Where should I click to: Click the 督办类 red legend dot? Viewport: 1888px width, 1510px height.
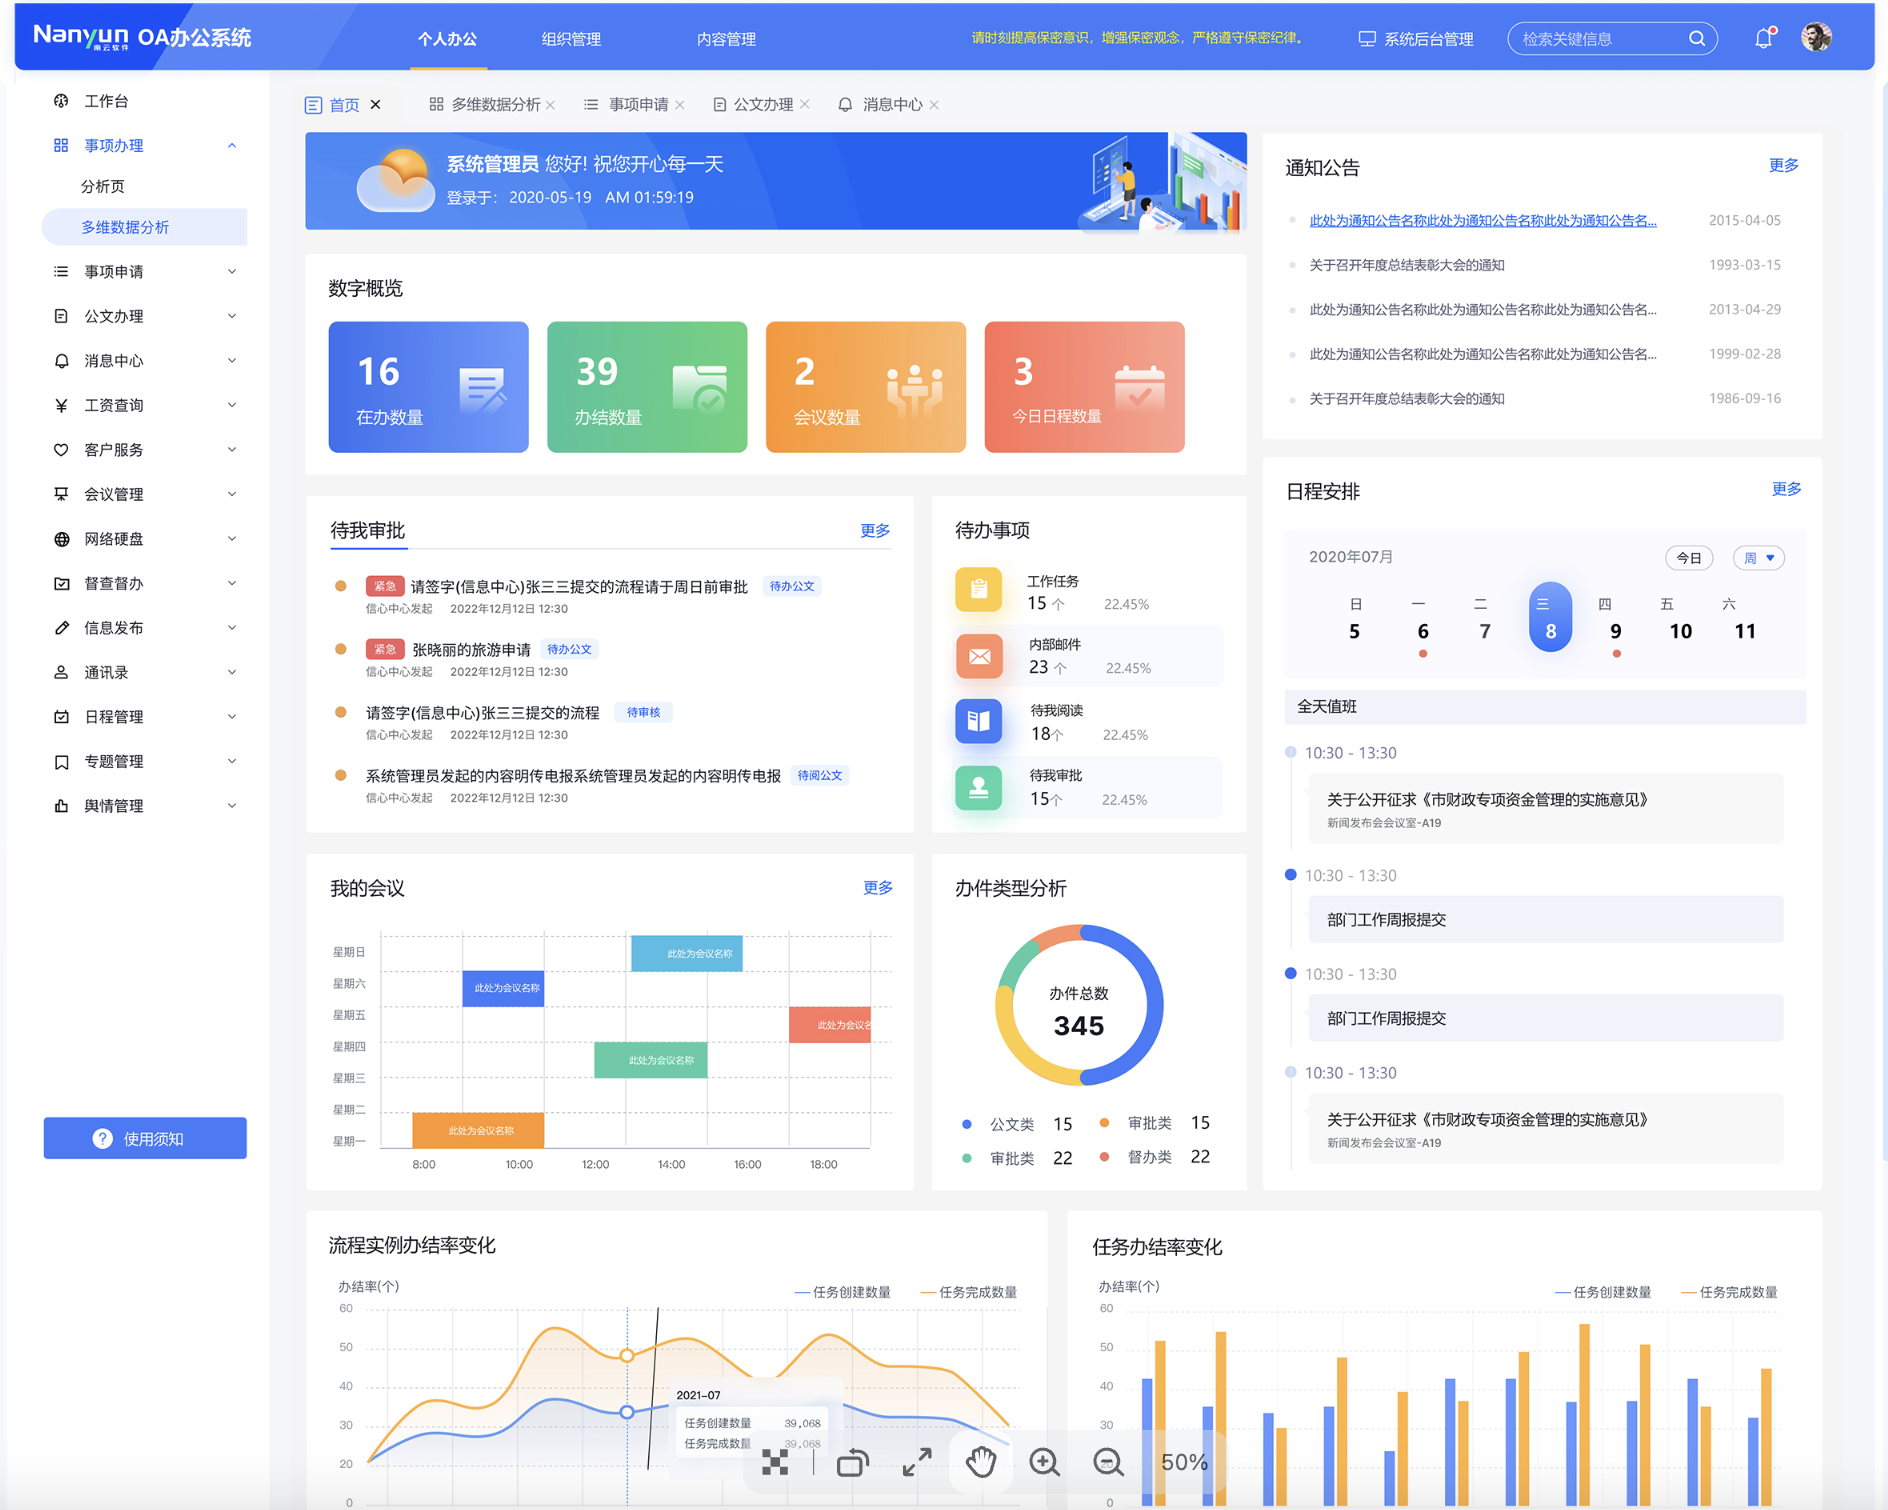pos(1104,1157)
